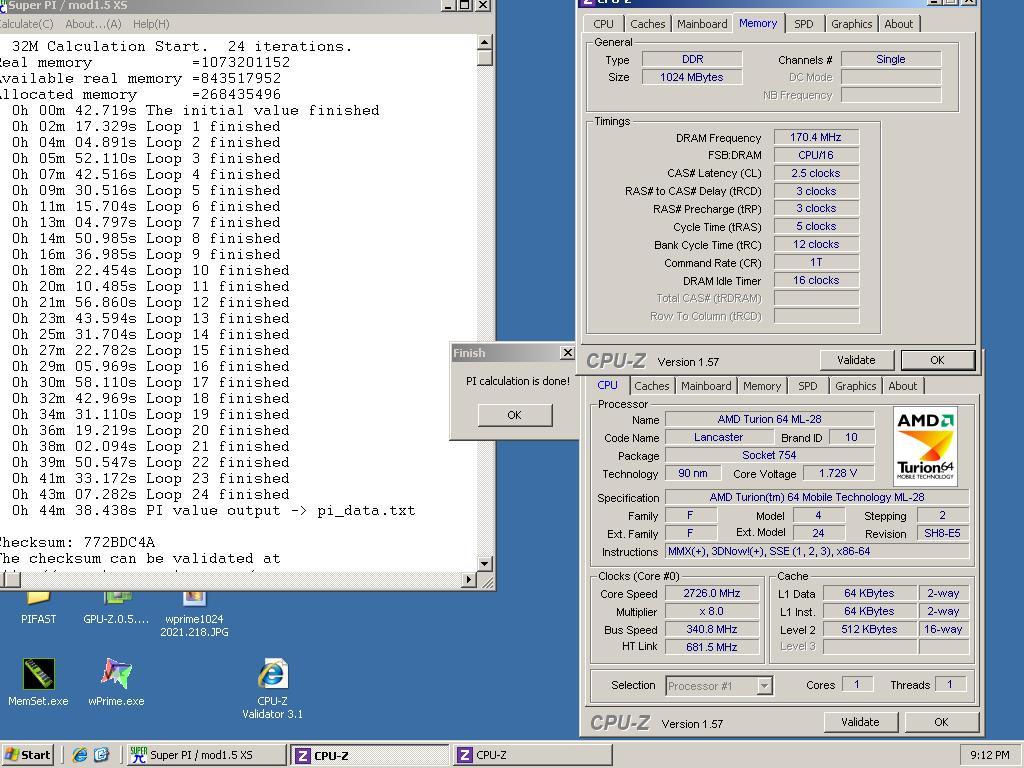Click the HT Link 681.5 MHz value
This screenshot has height=768, width=1024.
(712, 647)
